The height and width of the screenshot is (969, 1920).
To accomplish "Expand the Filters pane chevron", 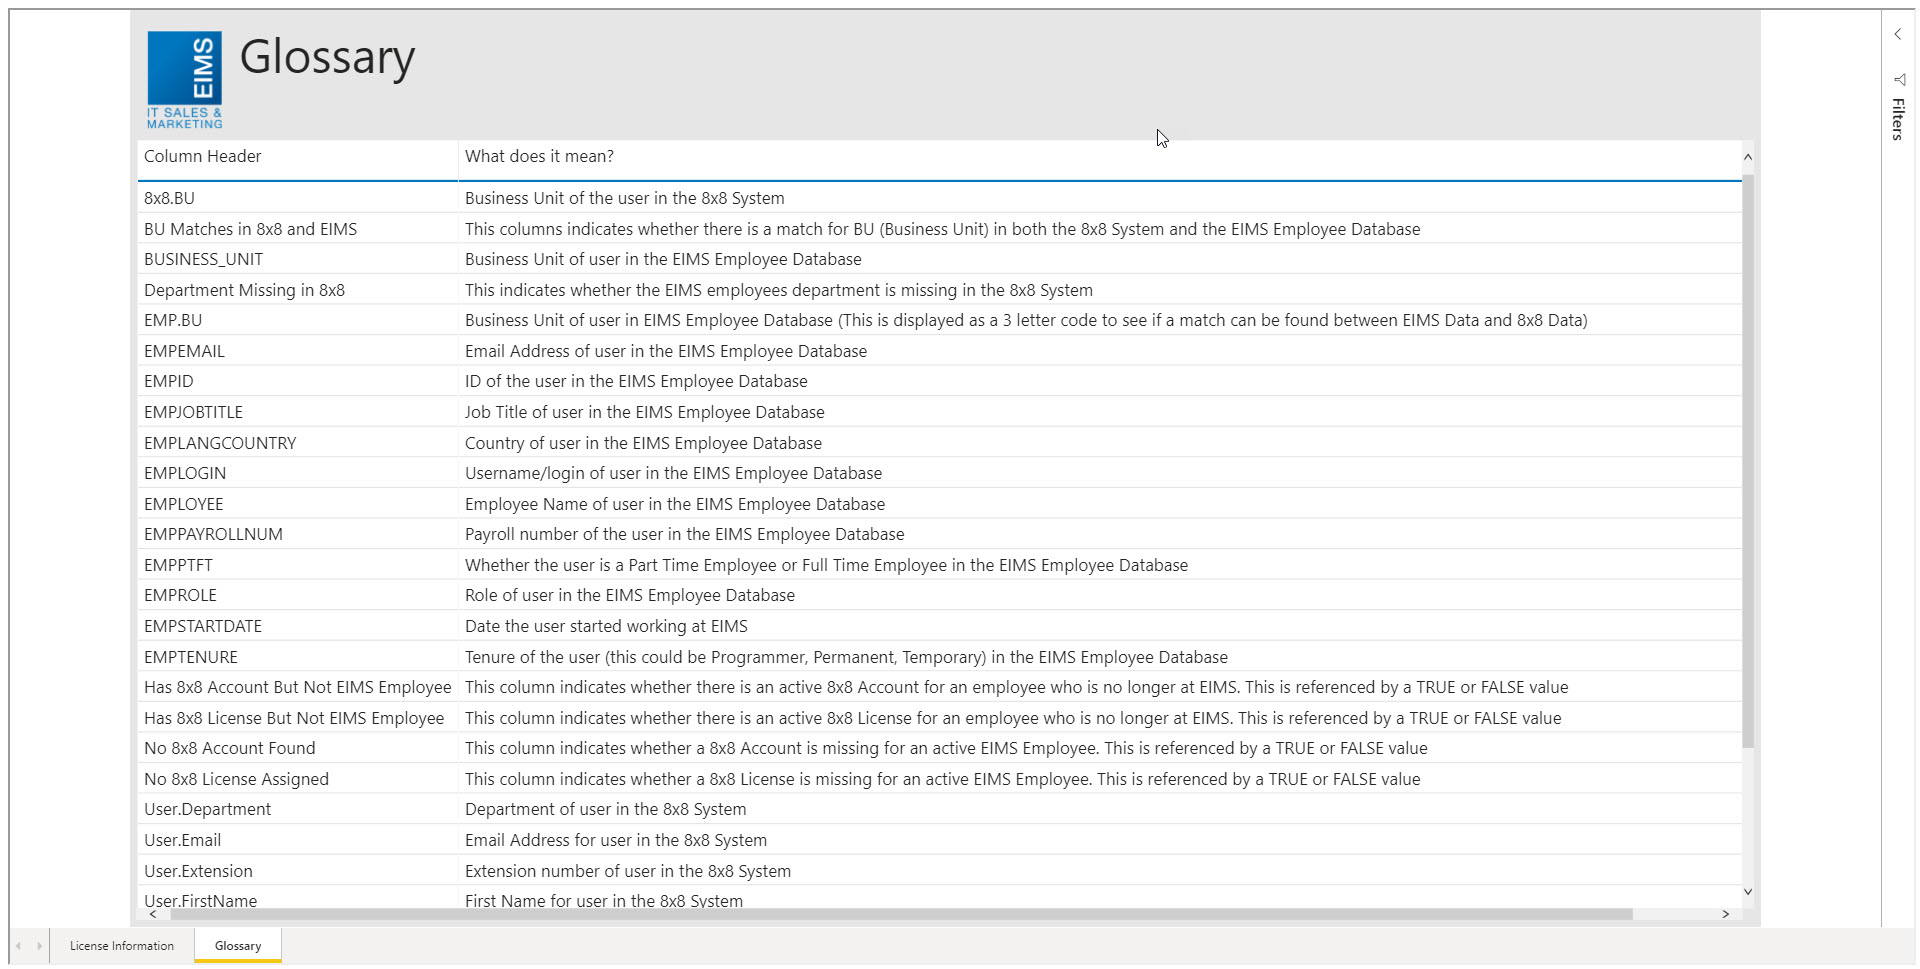I will pyautogui.click(x=1897, y=34).
